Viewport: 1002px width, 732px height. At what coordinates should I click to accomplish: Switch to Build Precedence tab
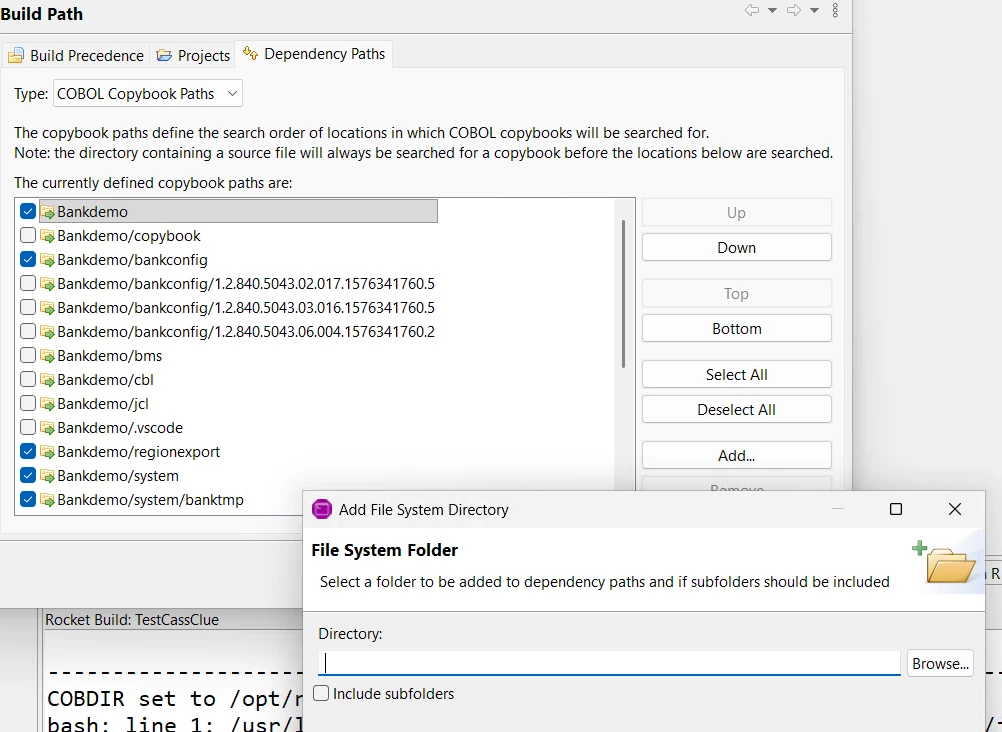(76, 56)
